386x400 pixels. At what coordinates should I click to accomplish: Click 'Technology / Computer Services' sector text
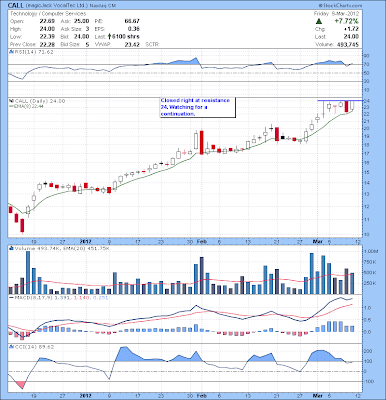click(x=48, y=14)
